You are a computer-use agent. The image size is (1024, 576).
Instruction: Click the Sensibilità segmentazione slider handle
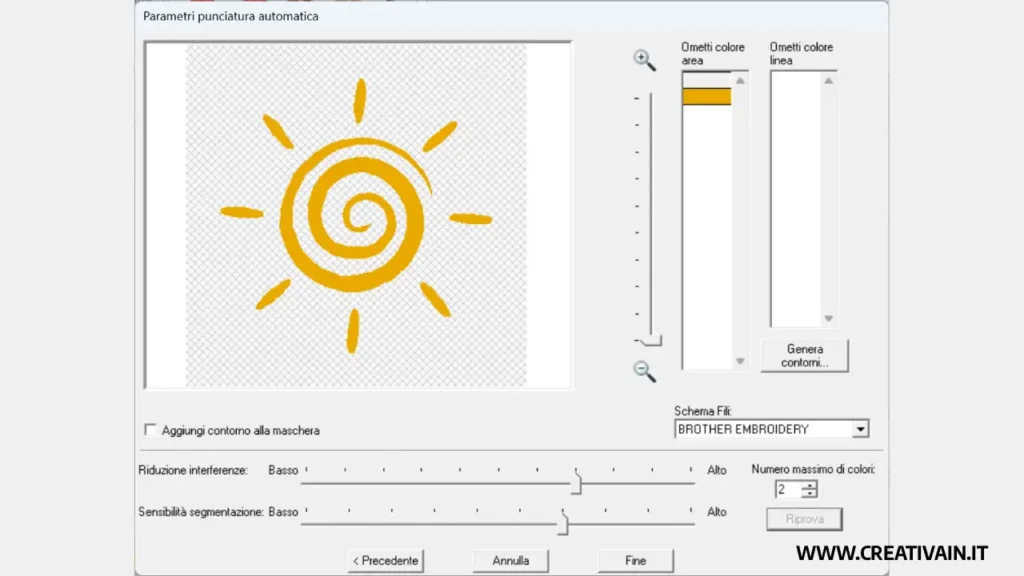[x=563, y=523]
